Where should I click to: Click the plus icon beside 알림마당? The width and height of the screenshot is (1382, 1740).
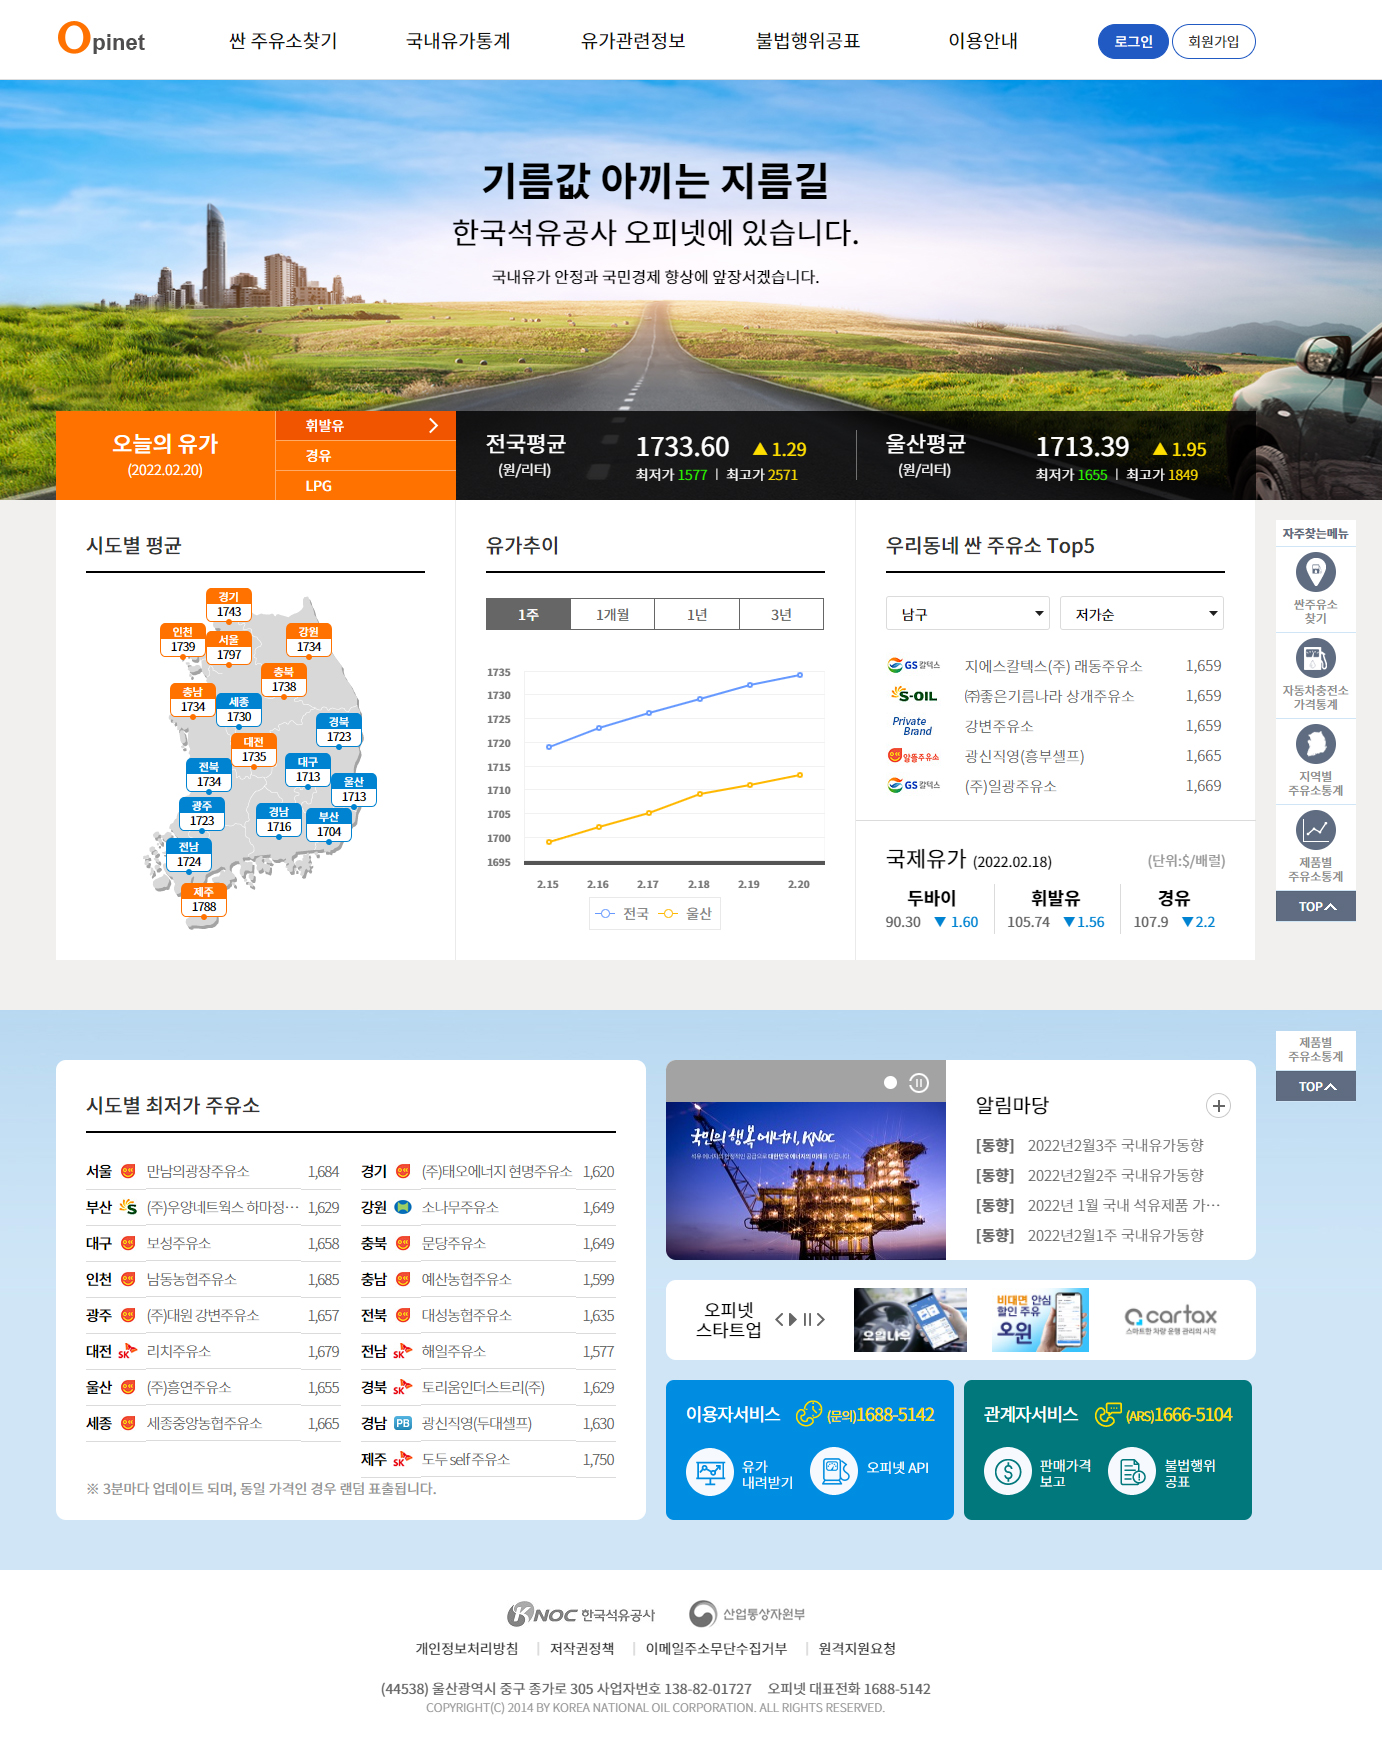(x=1218, y=1105)
